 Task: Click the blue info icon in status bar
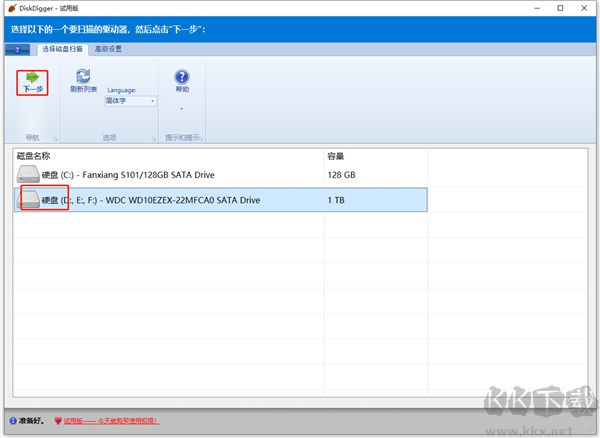pyautogui.click(x=13, y=421)
